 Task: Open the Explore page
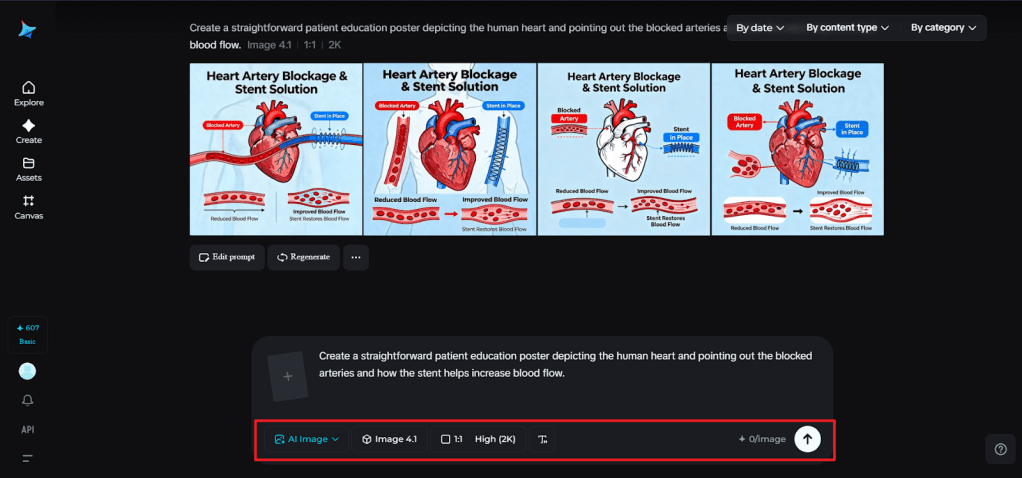[28, 94]
